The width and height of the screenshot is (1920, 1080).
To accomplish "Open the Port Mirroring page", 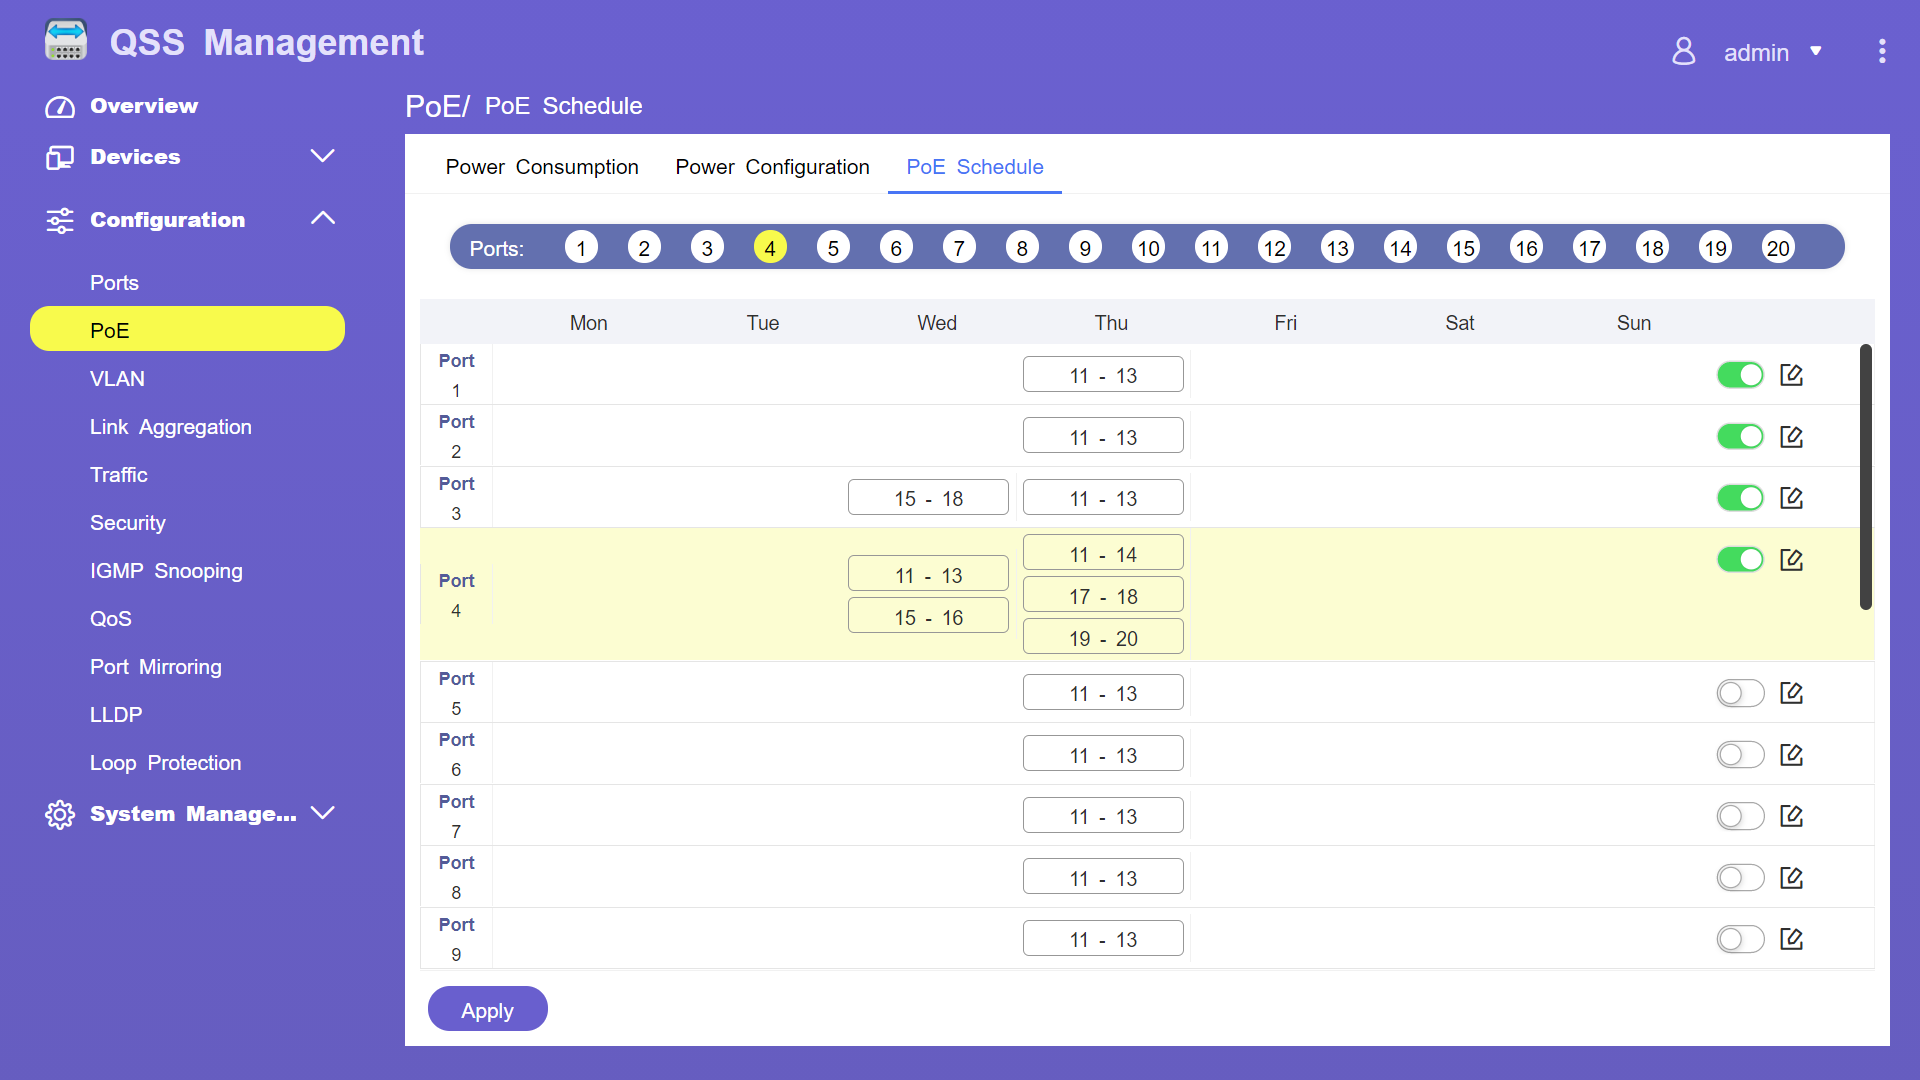I will [x=156, y=667].
